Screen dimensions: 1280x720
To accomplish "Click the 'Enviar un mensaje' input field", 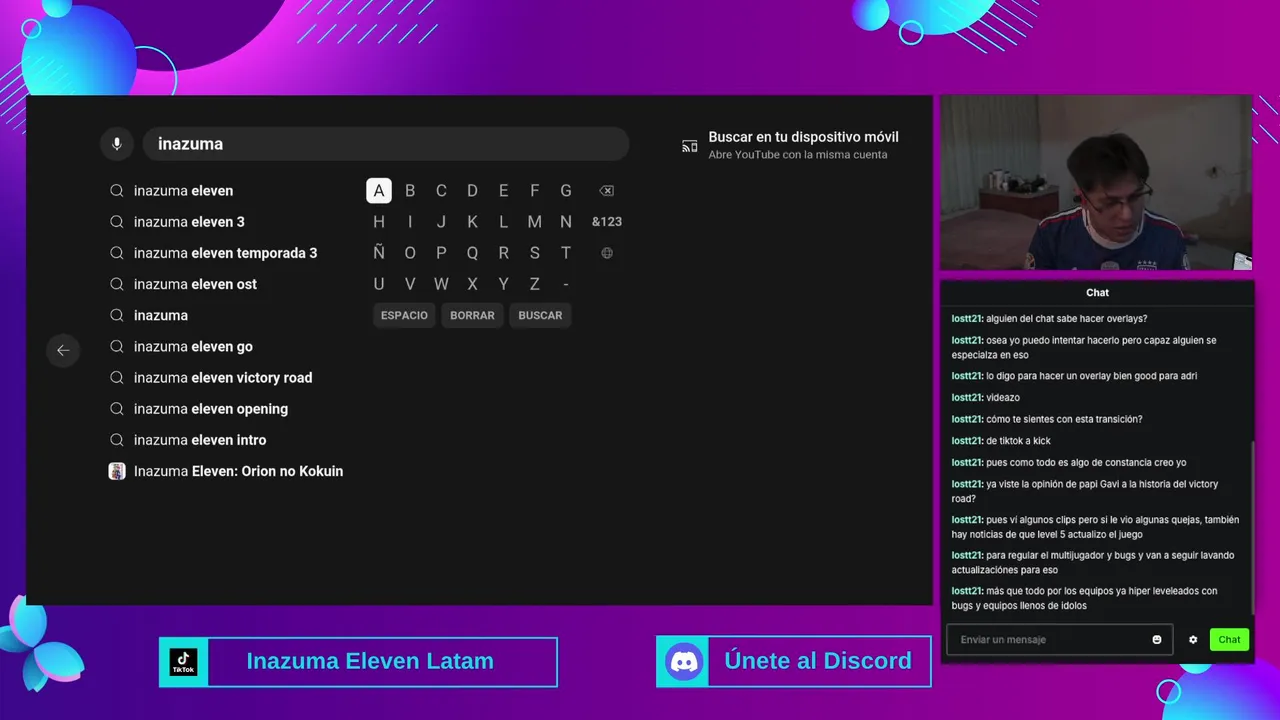I will point(1059,640).
